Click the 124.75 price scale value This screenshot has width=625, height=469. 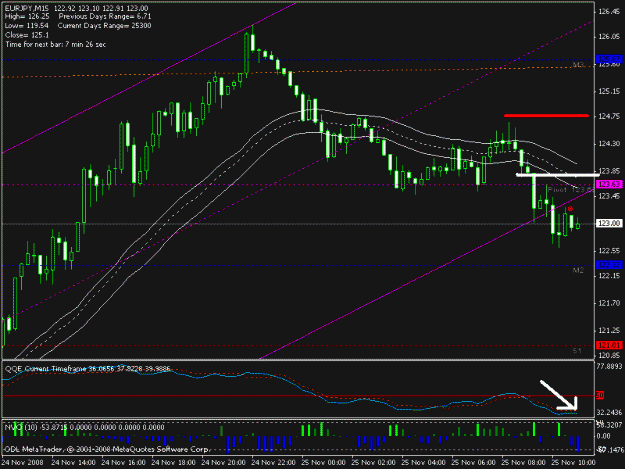coord(609,116)
